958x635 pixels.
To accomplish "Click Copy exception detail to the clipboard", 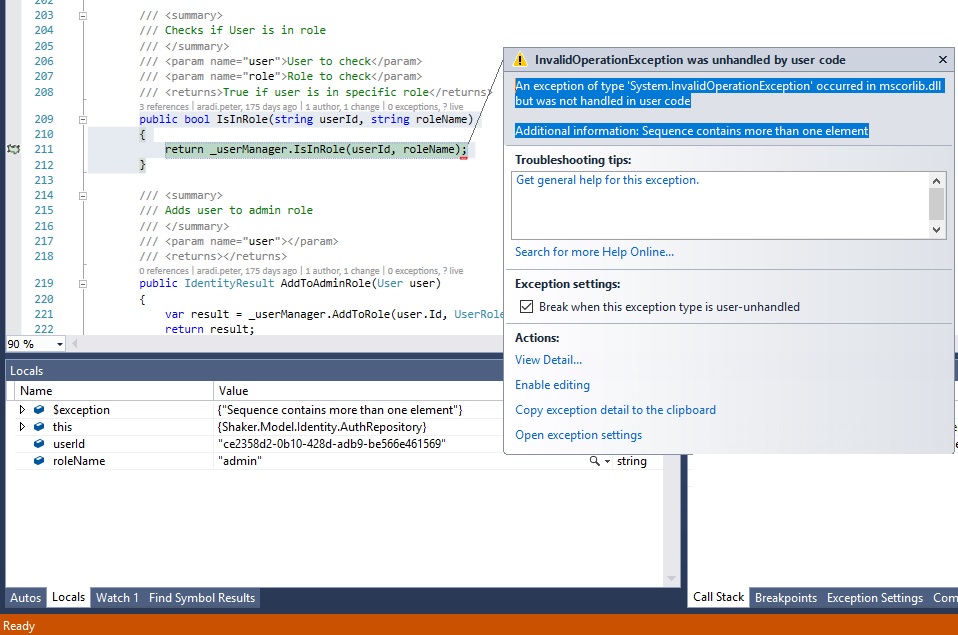I will click(x=615, y=410).
